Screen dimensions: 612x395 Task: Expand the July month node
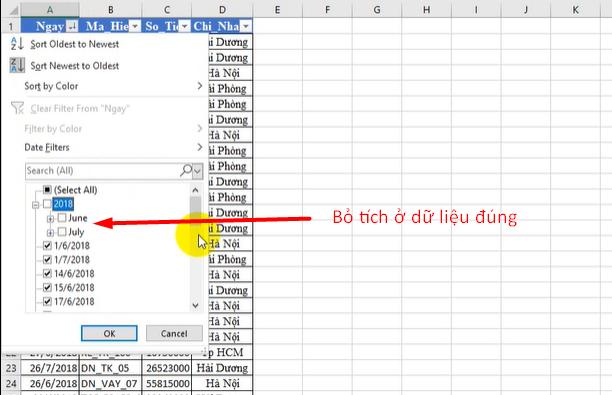[50, 233]
